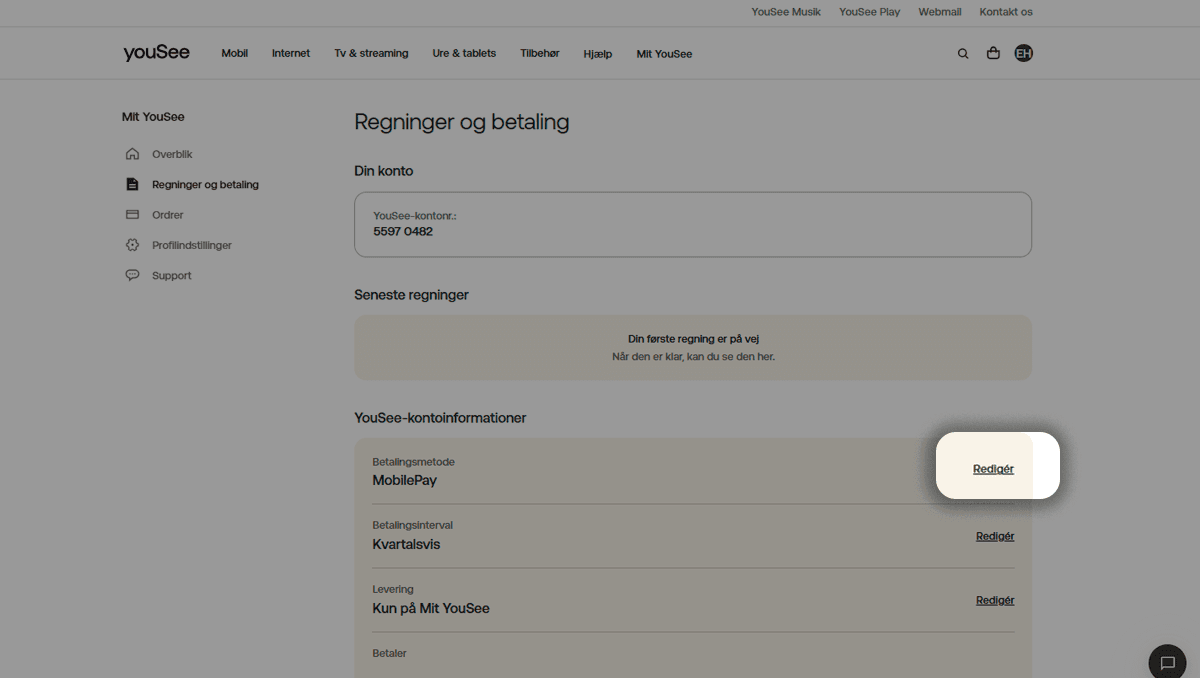This screenshot has height=678, width=1200.
Task: Edit the Betalingsinterval Kvartalsvis setting
Action: point(995,536)
